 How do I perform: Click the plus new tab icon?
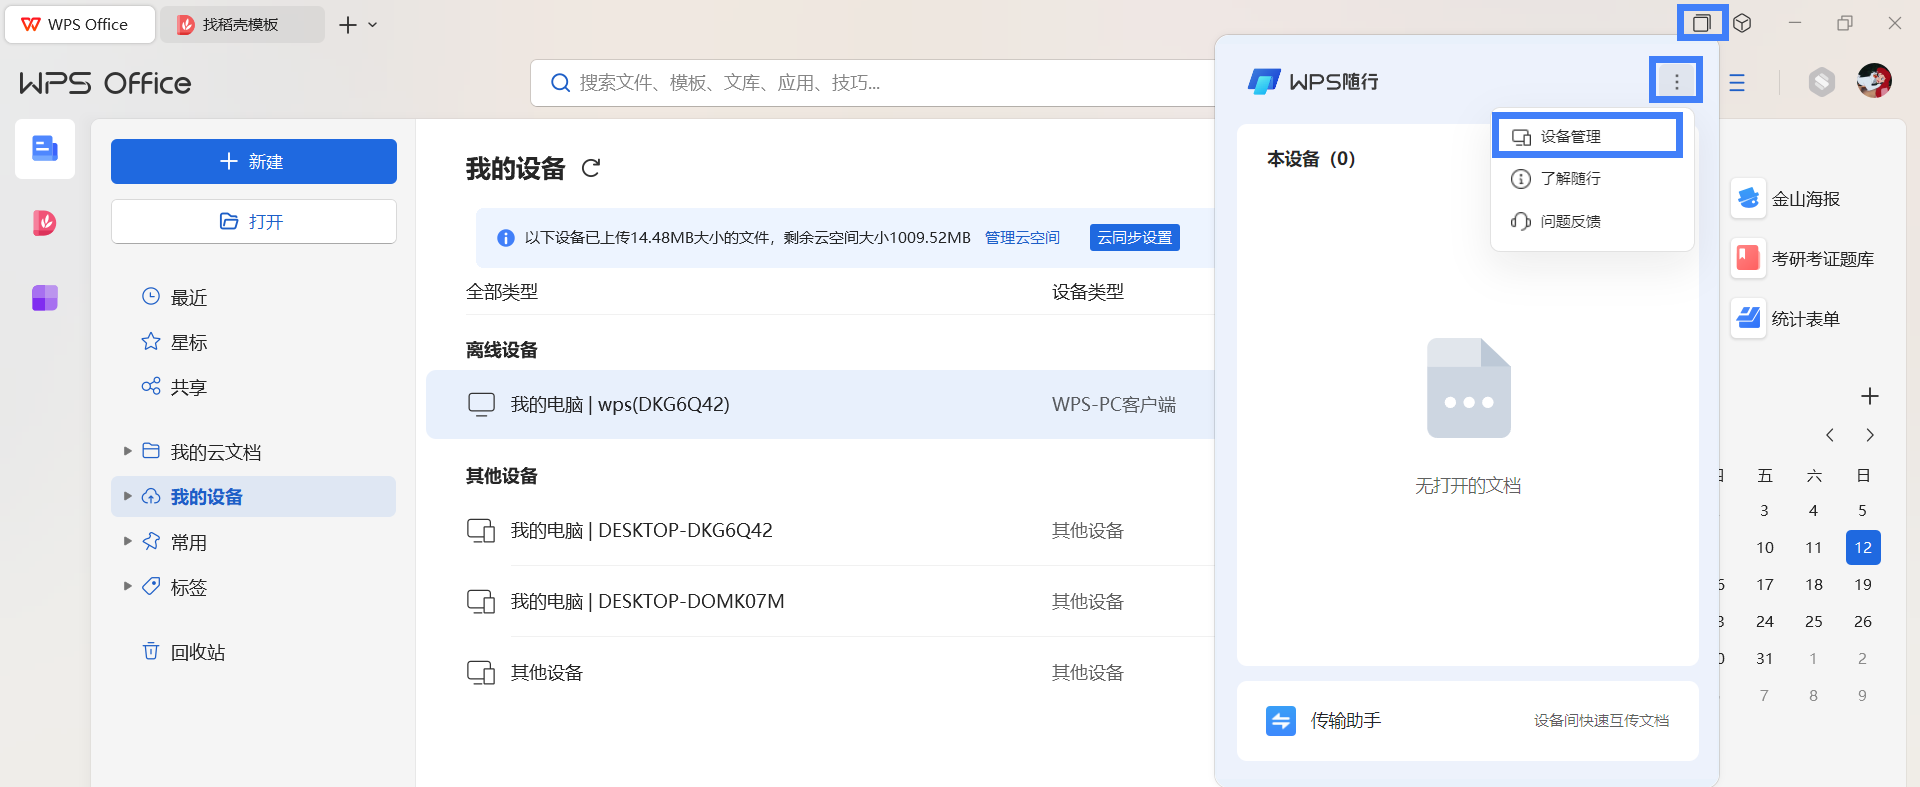347,25
